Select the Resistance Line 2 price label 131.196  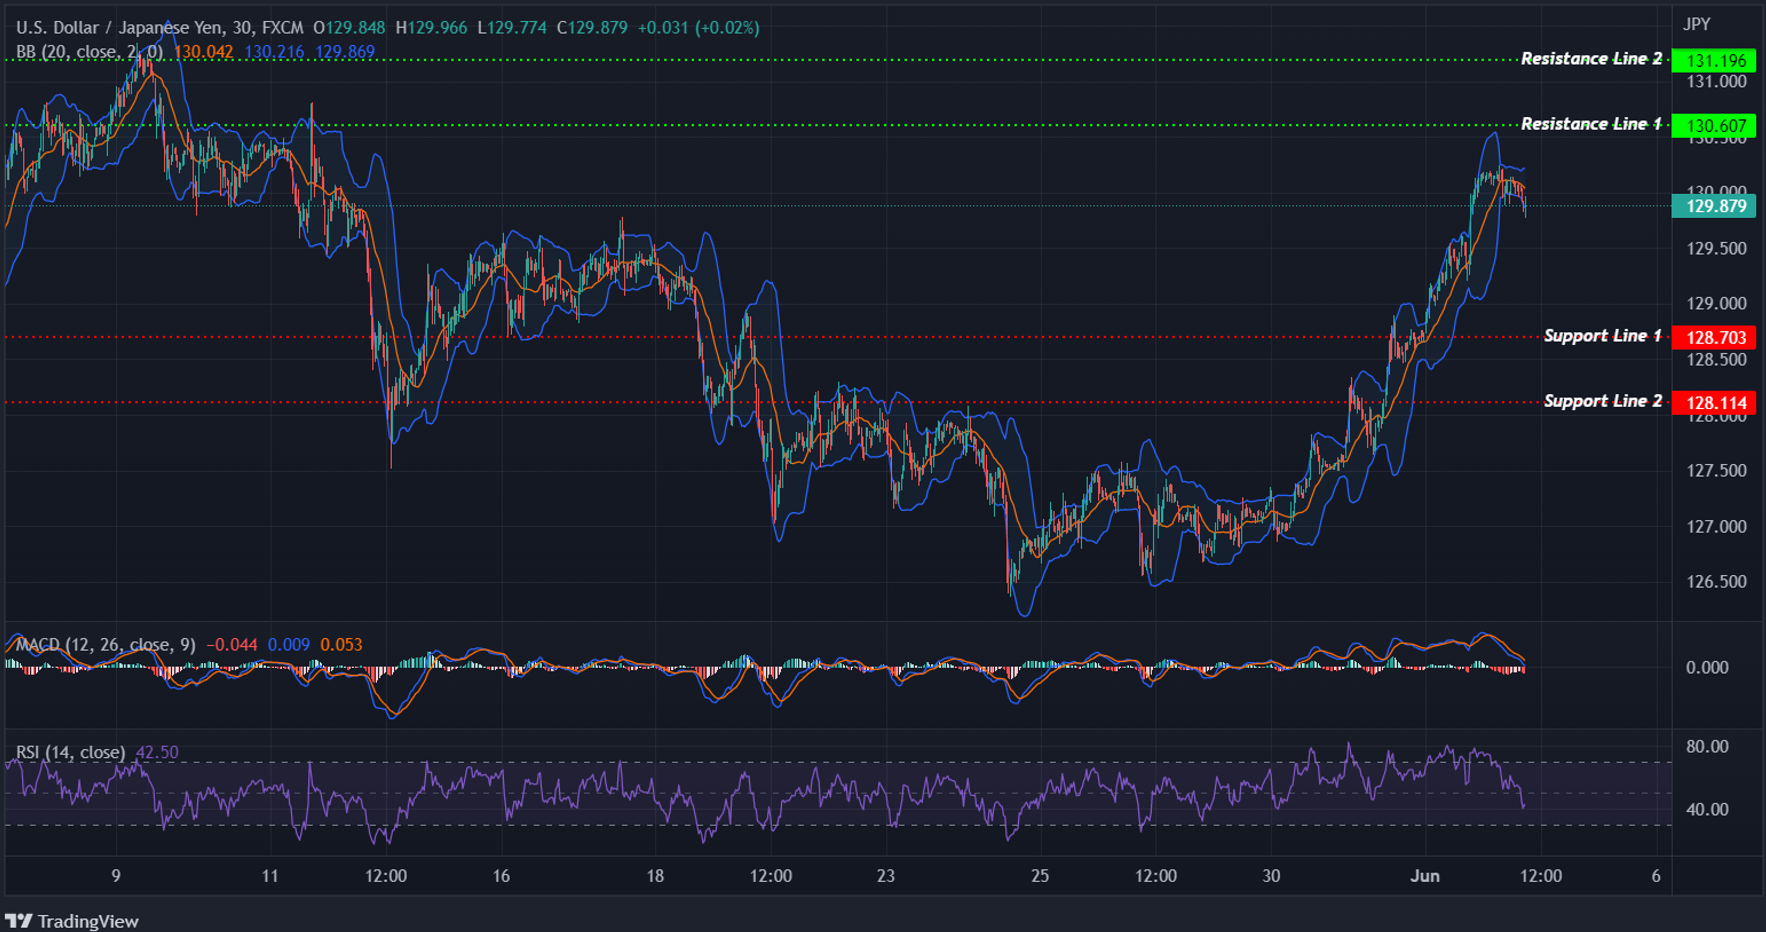pos(1714,59)
